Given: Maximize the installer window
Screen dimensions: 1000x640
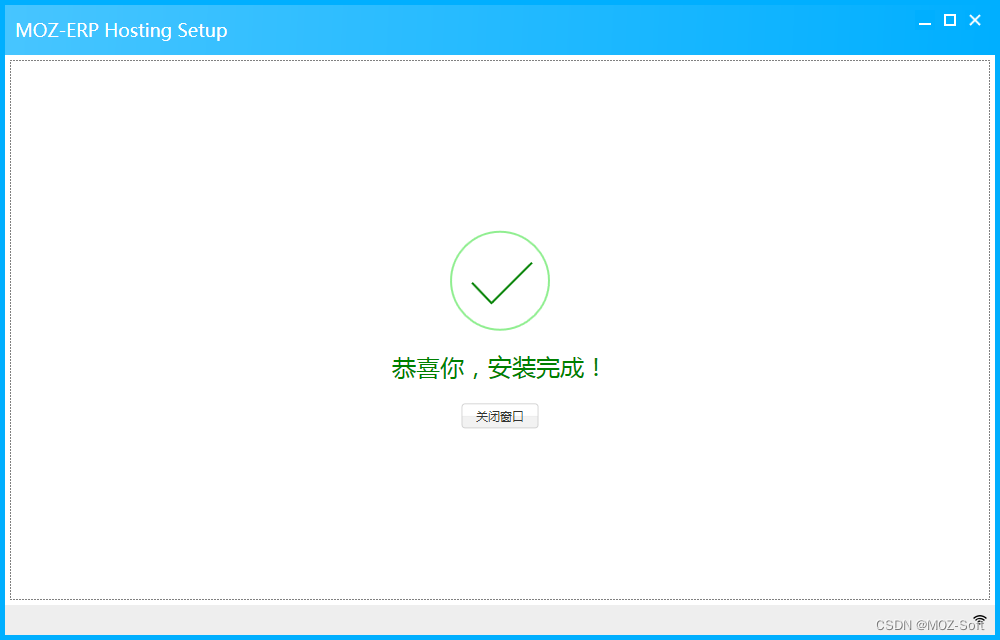Looking at the screenshot, I should pyautogui.click(x=949, y=20).
